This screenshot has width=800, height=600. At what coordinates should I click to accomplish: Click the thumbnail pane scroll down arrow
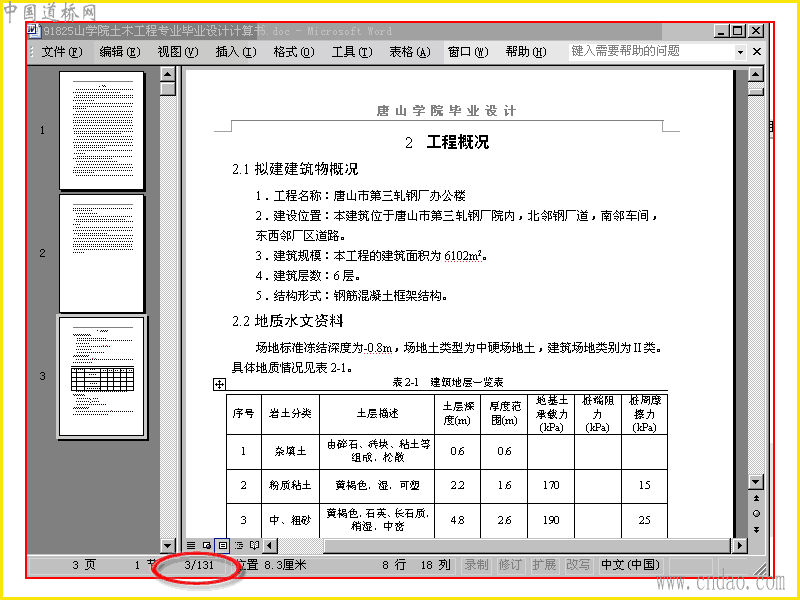(168, 545)
